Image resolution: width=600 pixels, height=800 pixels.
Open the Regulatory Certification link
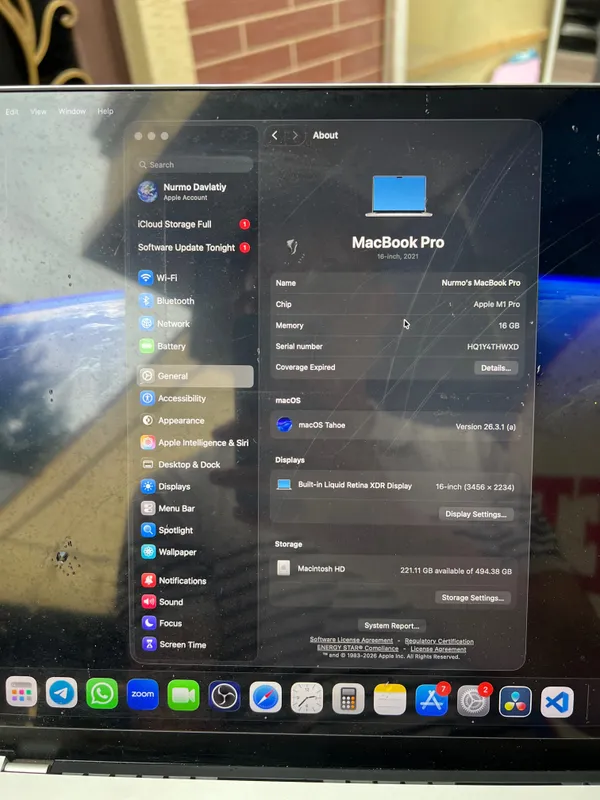click(x=439, y=641)
